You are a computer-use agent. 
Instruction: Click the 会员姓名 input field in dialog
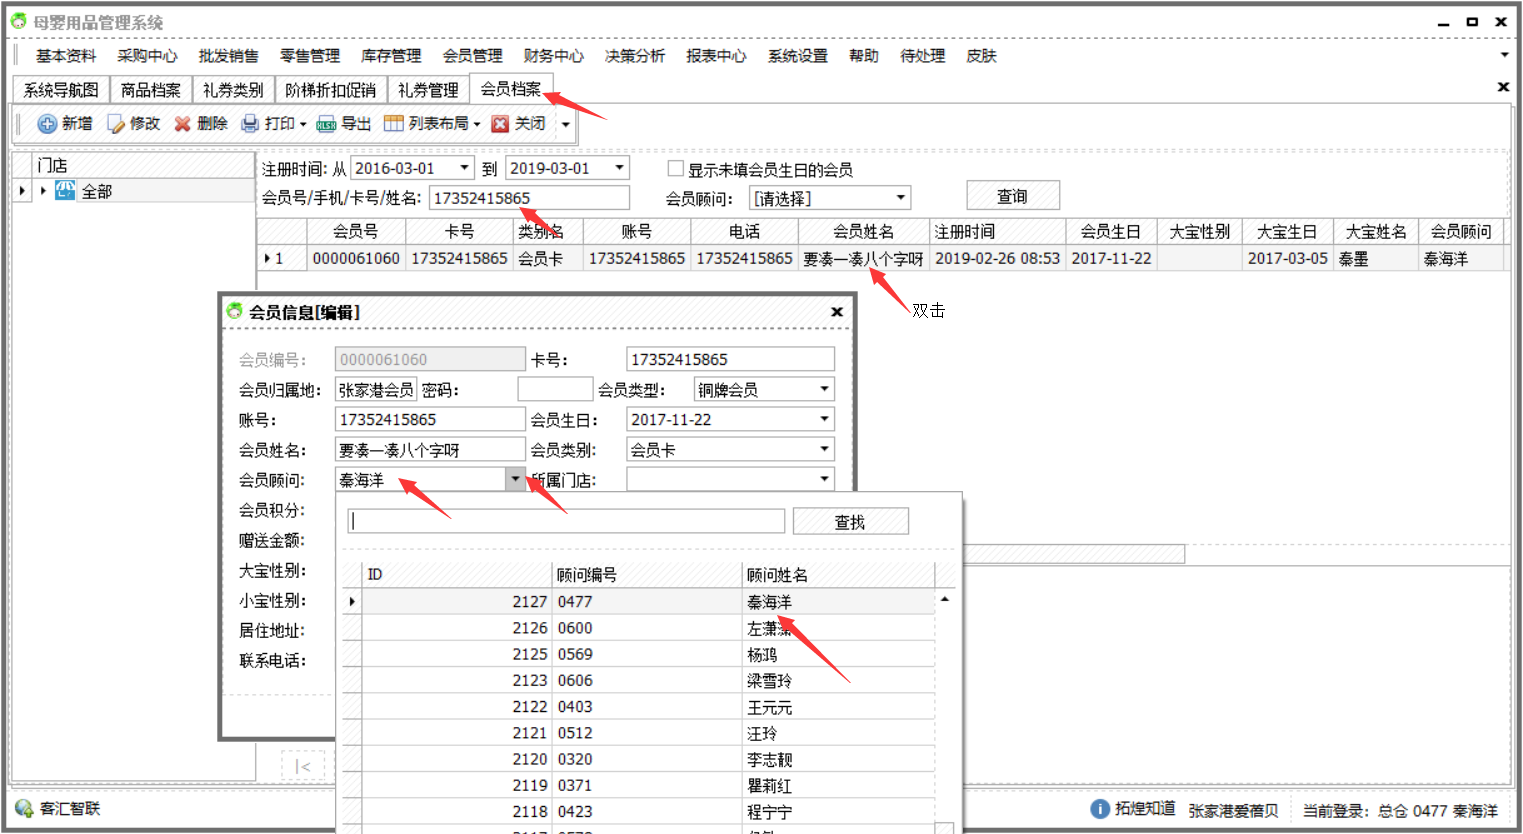tap(430, 449)
